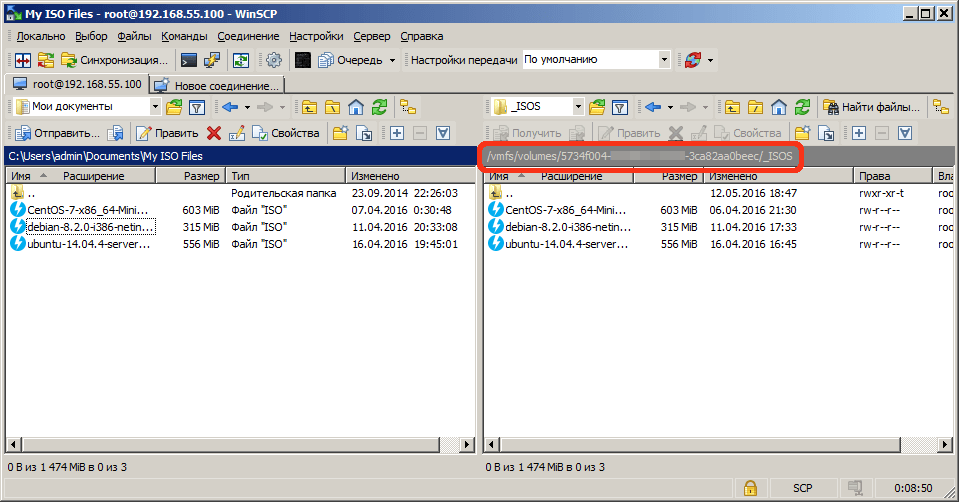Screen dimensions: 959x502
Task: Go back in the local panel
Action: tap(230, 107)
